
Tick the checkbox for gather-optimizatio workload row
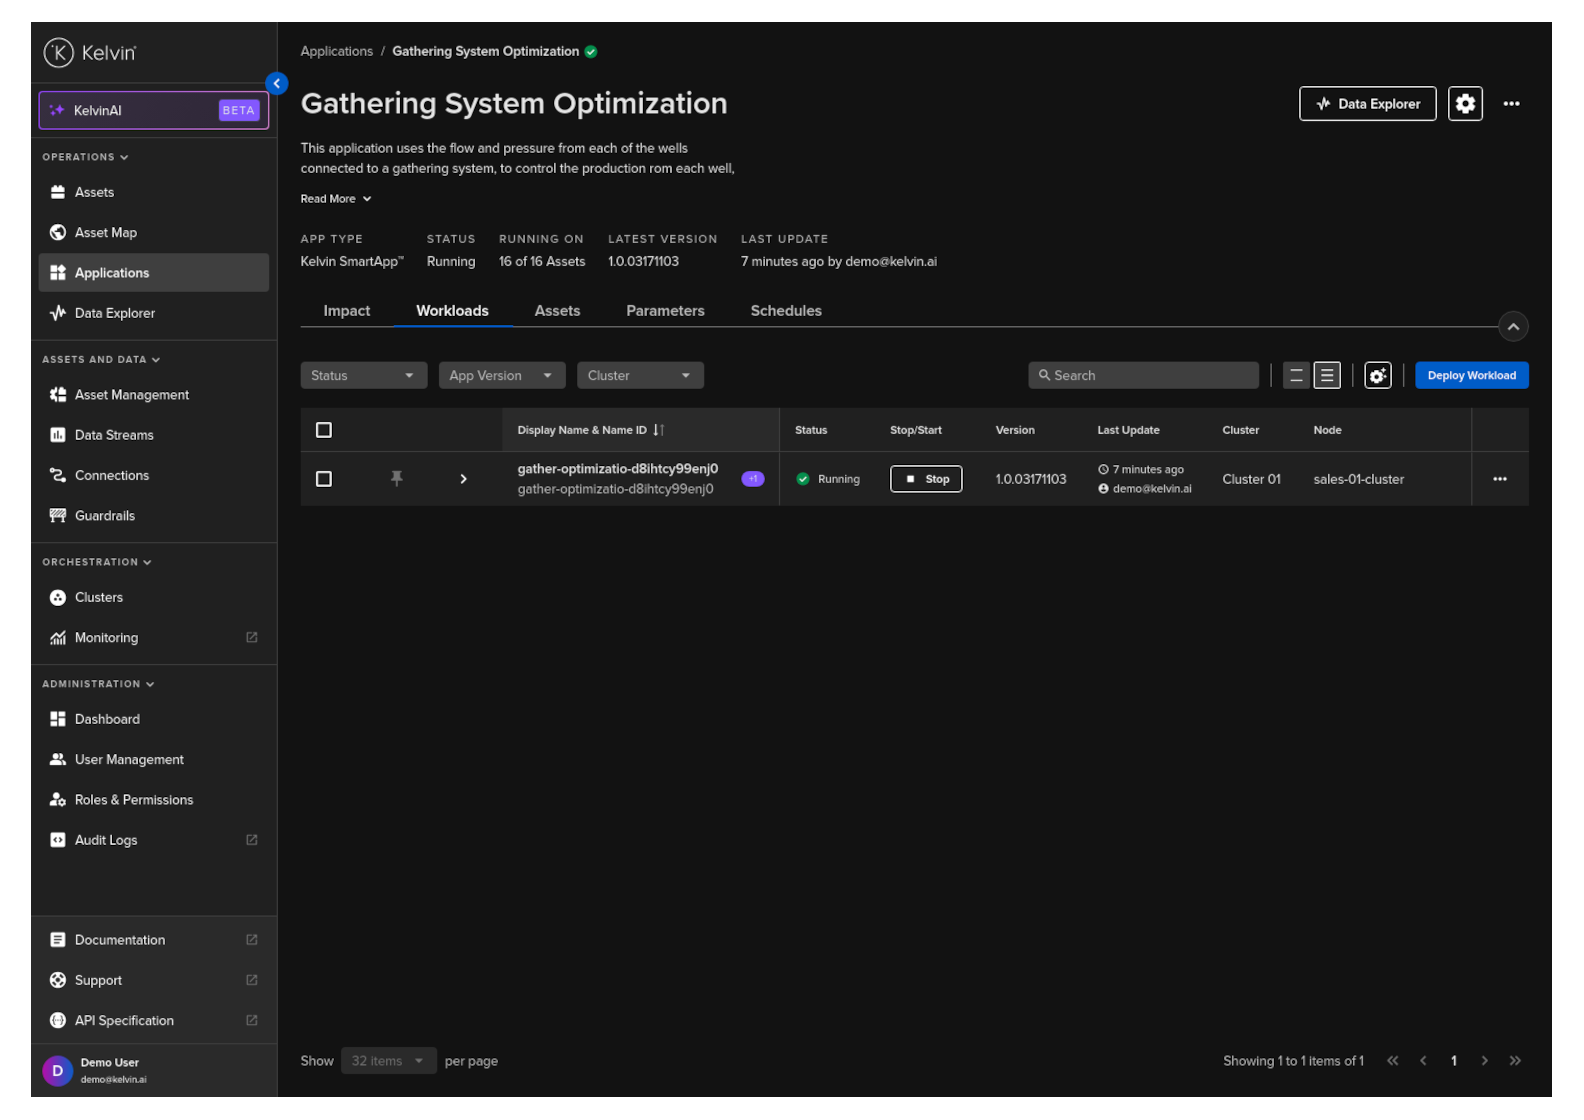pos(324,479)
